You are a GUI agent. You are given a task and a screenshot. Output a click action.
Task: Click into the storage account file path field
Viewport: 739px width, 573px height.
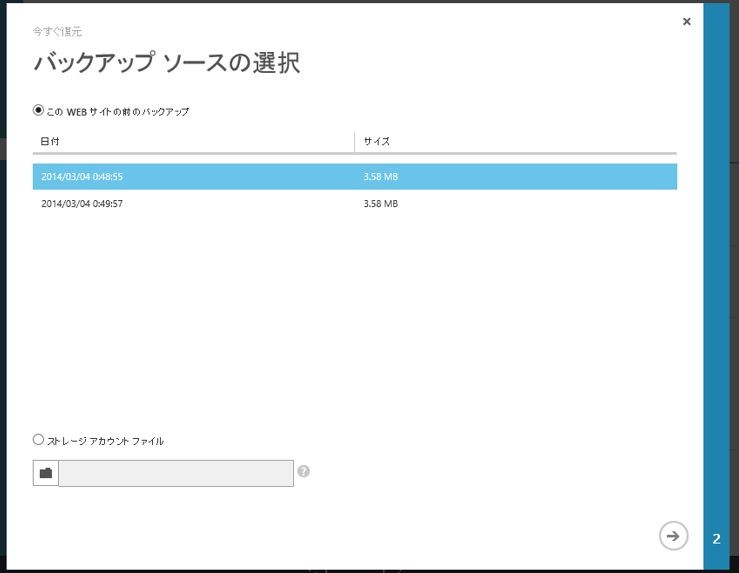(176, 473)
